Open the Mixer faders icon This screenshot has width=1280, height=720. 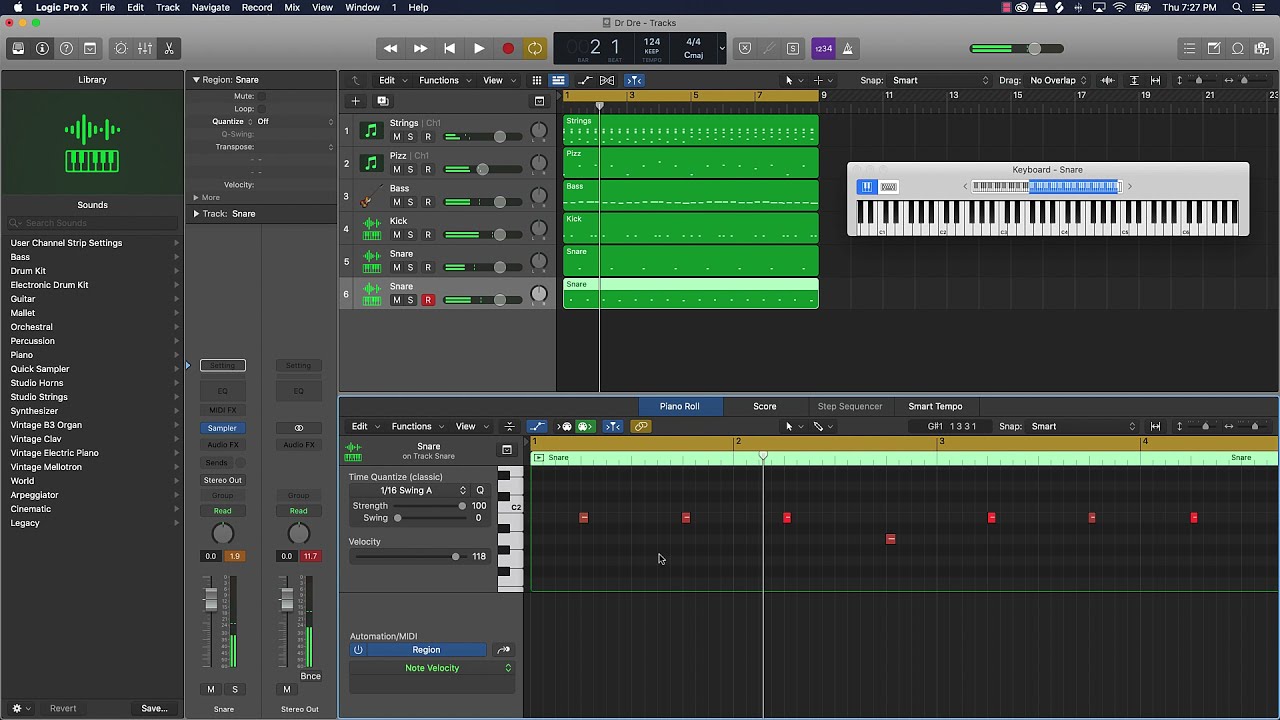(x=145, y=48)
